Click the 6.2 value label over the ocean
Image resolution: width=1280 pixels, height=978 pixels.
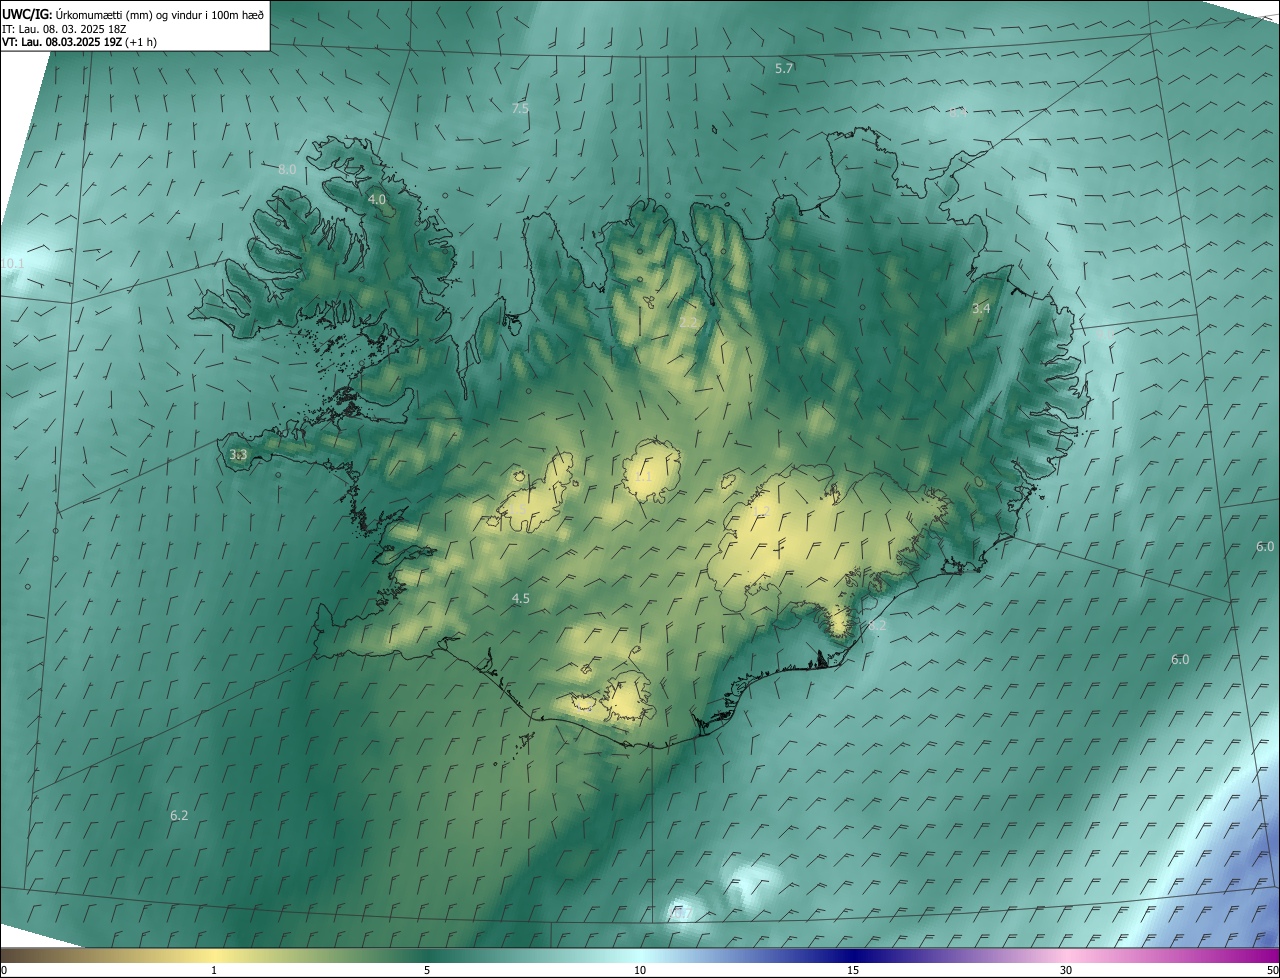coord(179,816)
